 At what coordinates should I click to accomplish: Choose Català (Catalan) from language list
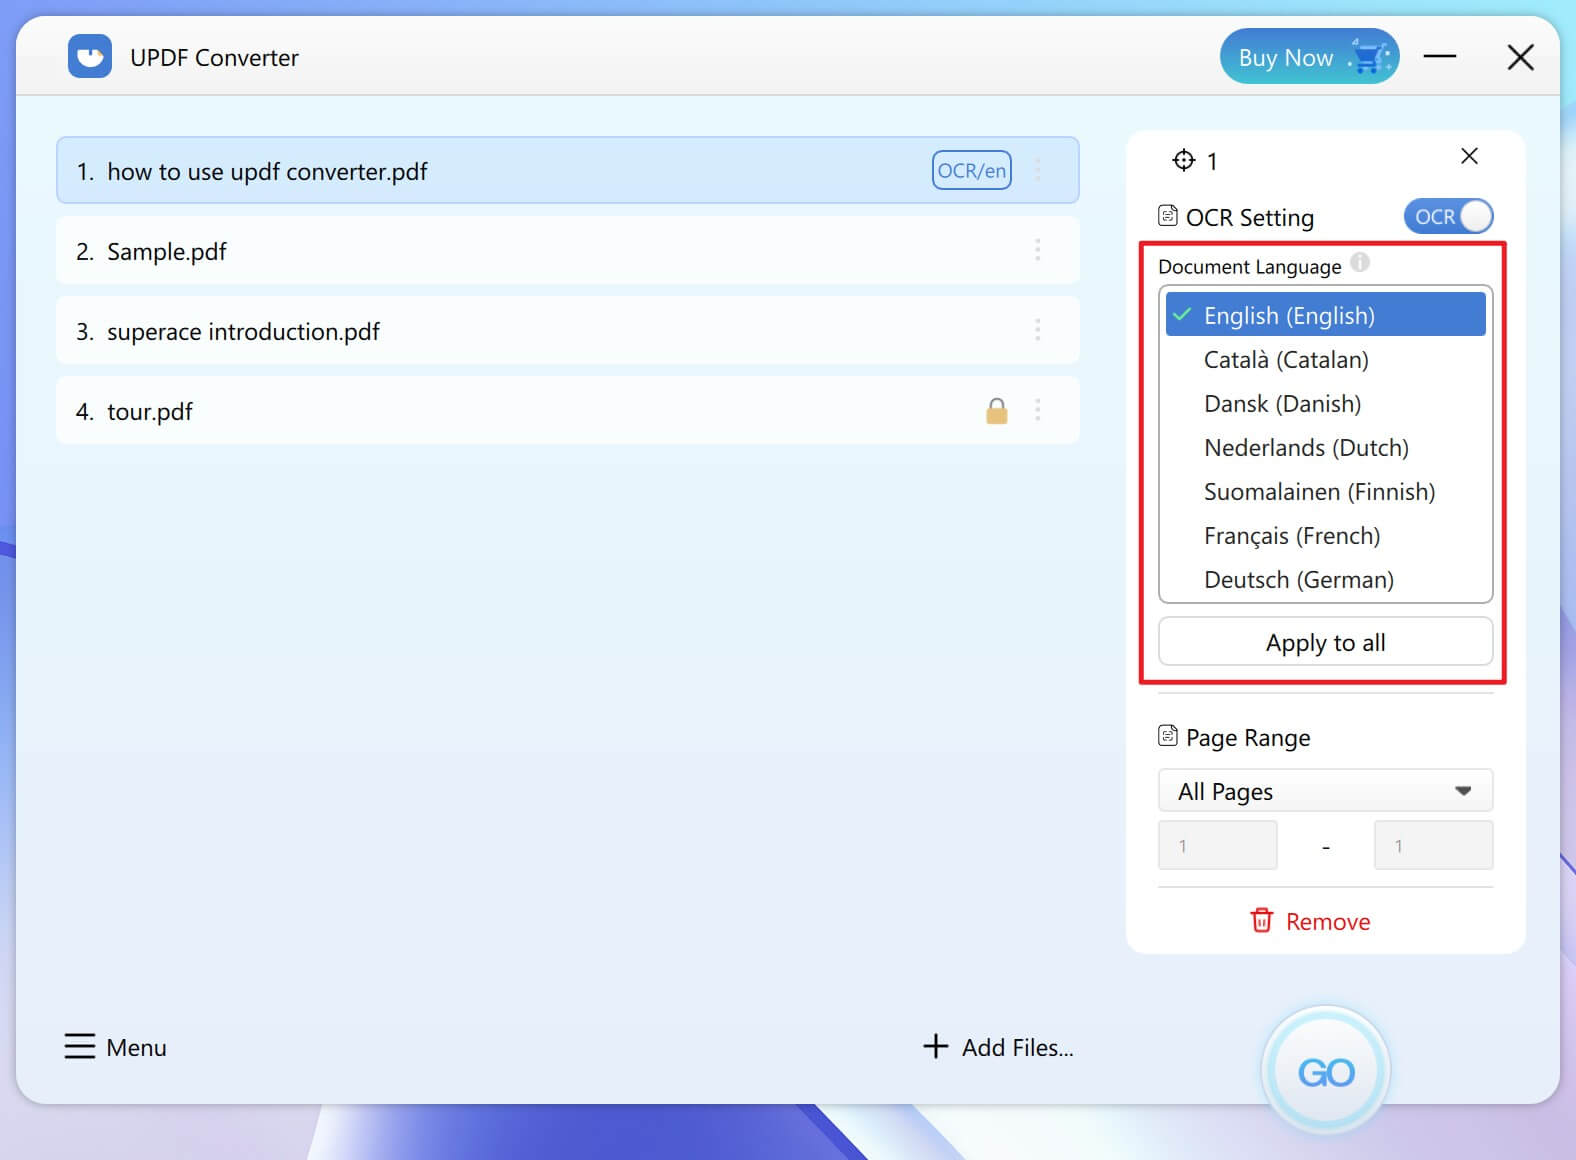point(1326,359)
